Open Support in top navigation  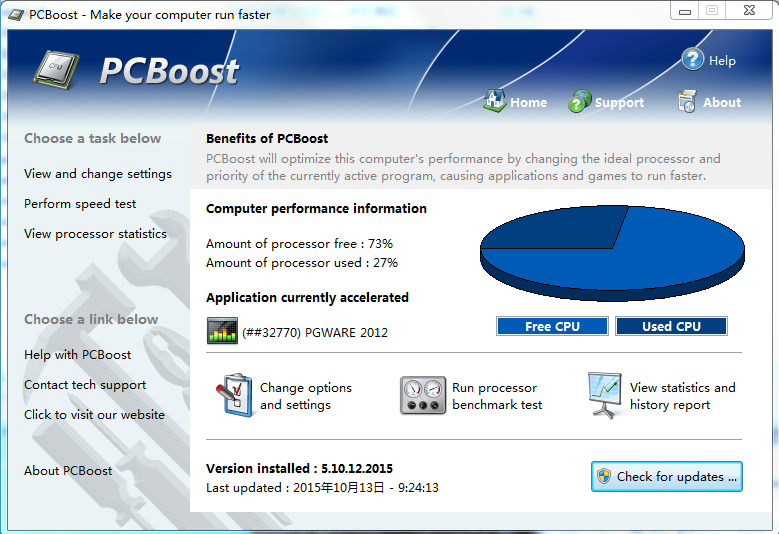(x=619, y=102)
